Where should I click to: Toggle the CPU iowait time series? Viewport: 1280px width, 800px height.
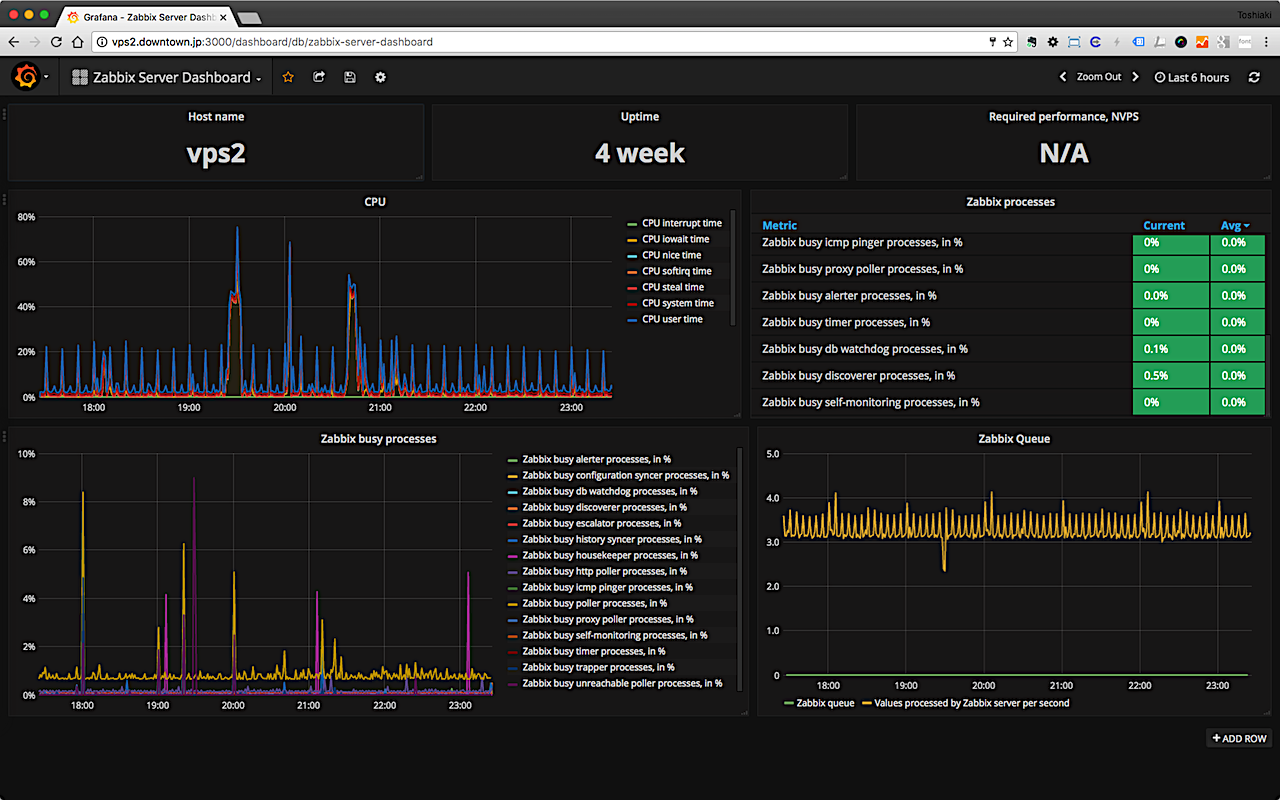[x=675, y=239]
